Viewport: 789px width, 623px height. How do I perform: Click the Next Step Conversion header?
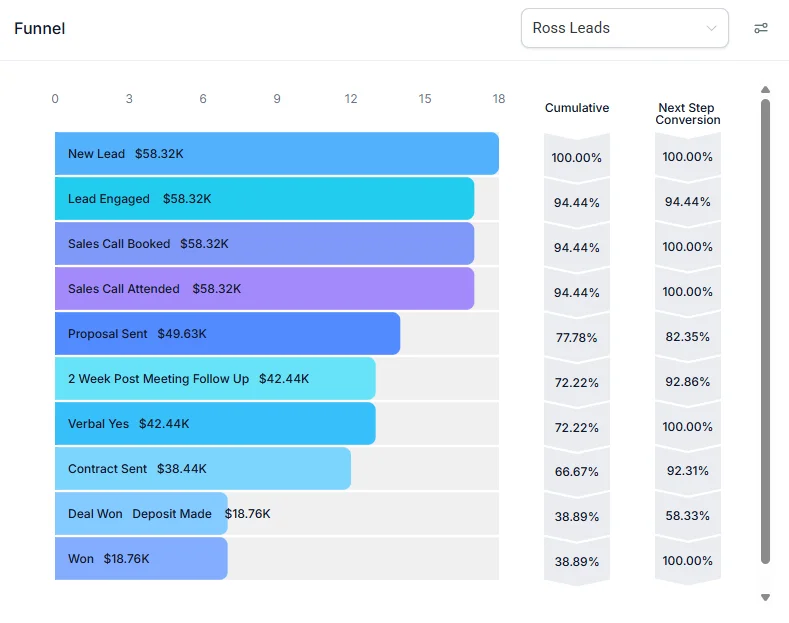[687, 114]
